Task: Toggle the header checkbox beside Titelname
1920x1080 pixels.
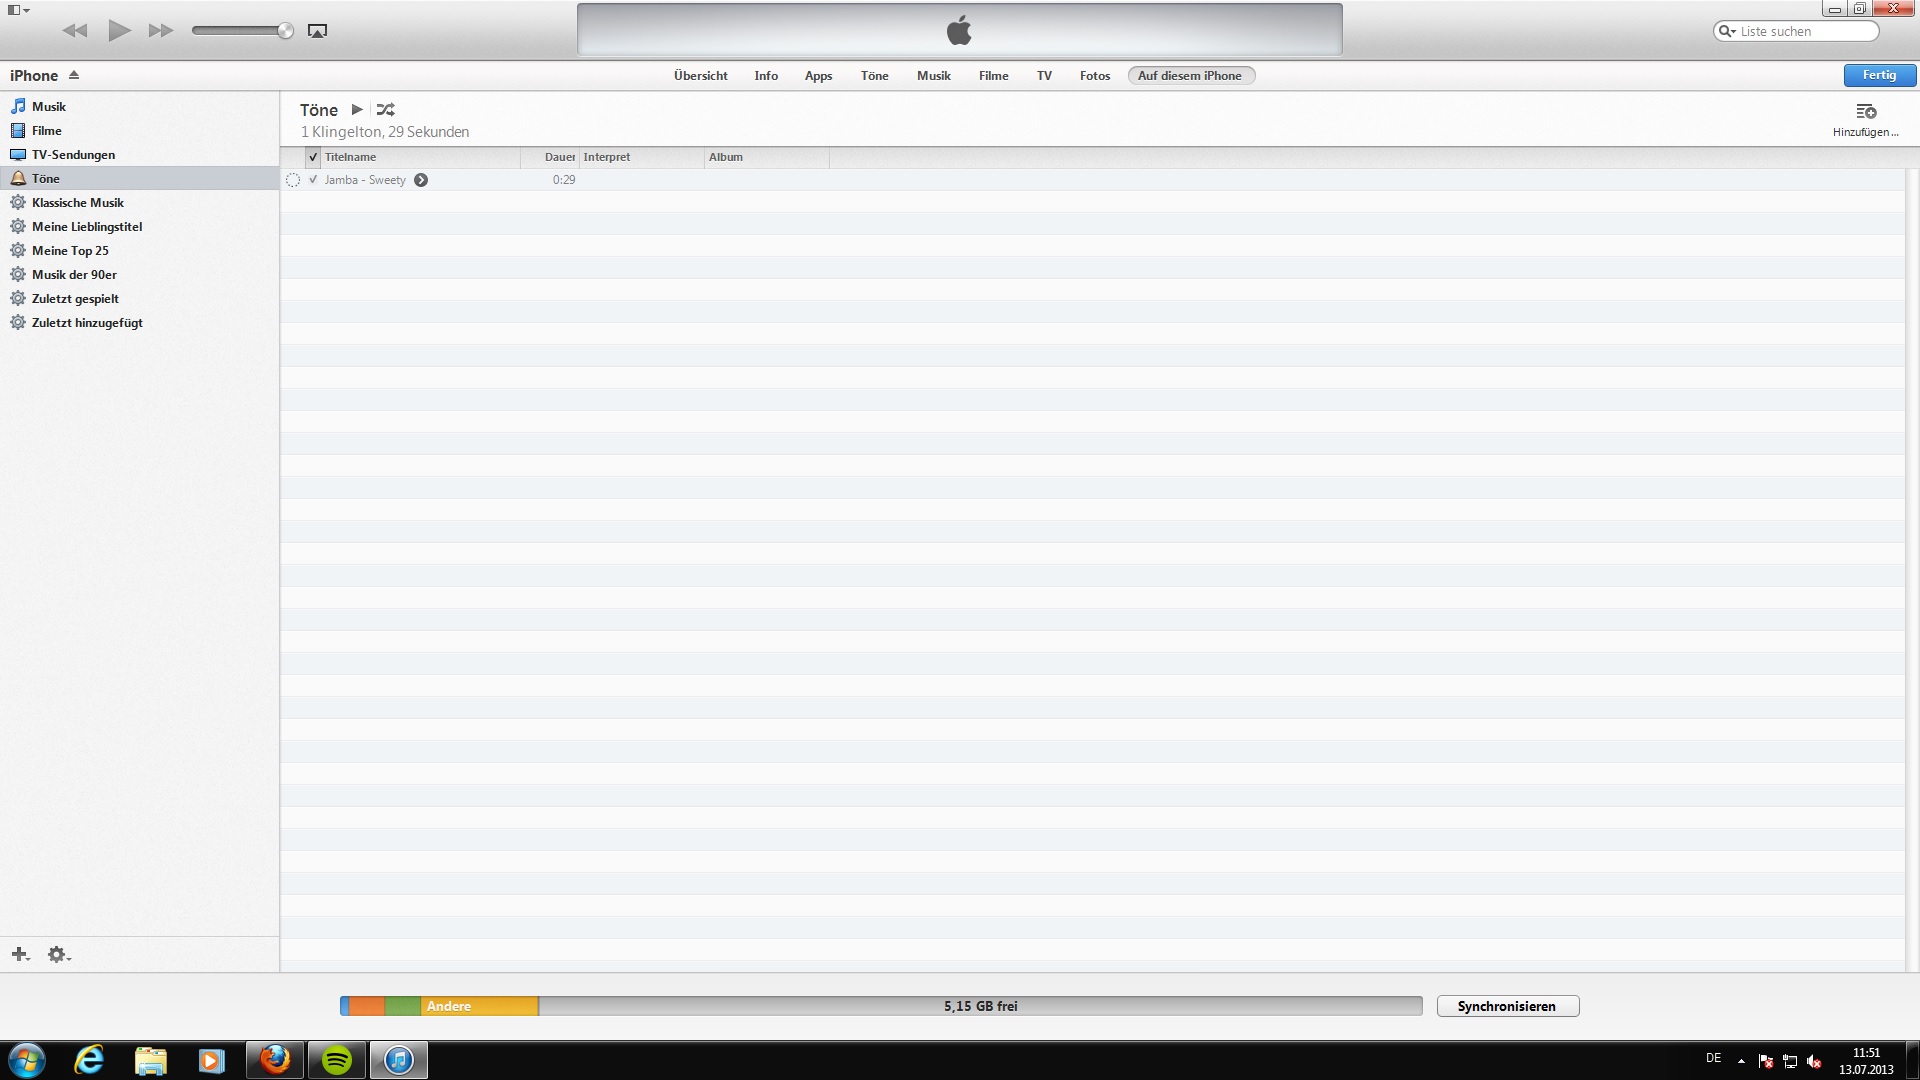Action: [x=313, y=157]
